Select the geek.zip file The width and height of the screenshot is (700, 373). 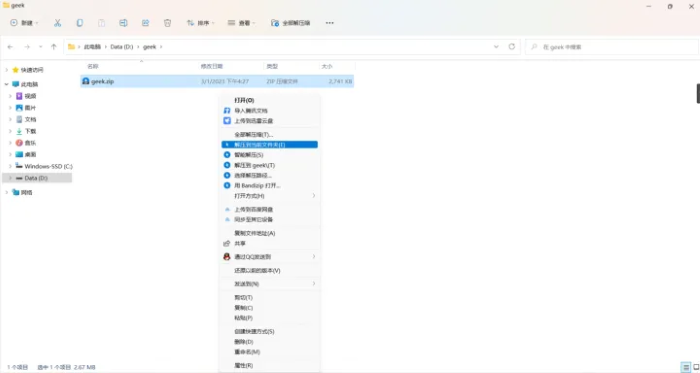(x=217, y=82)
